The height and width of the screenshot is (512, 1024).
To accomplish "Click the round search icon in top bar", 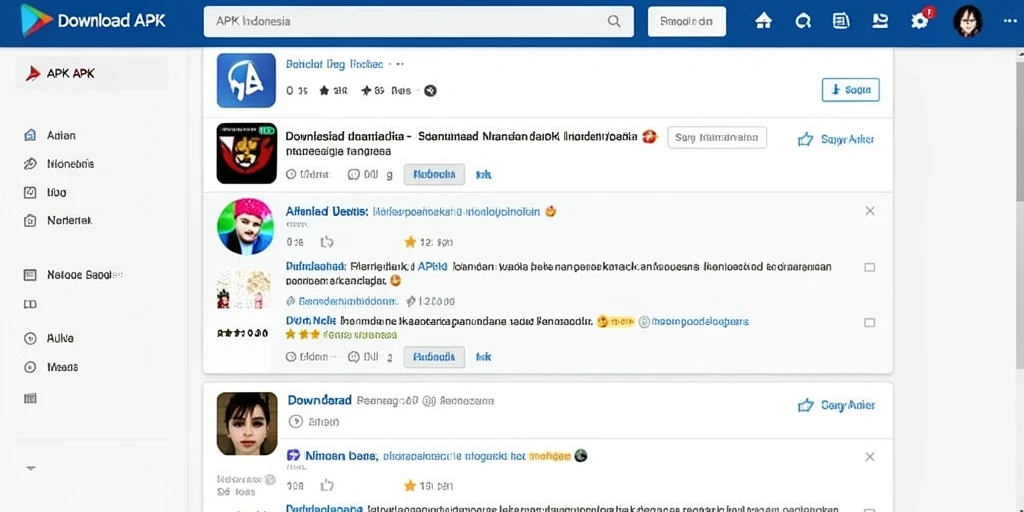I will pos(803,21).
